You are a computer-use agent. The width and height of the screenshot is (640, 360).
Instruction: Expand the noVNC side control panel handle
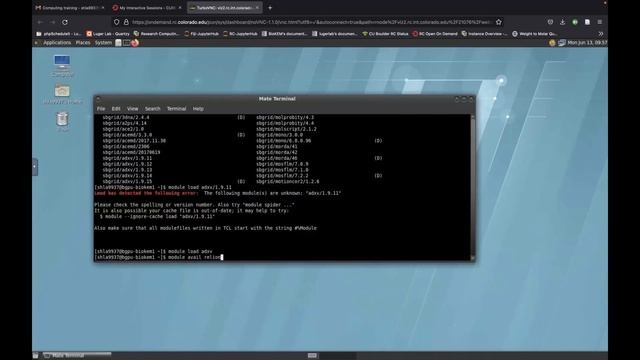tap(35, 167)
